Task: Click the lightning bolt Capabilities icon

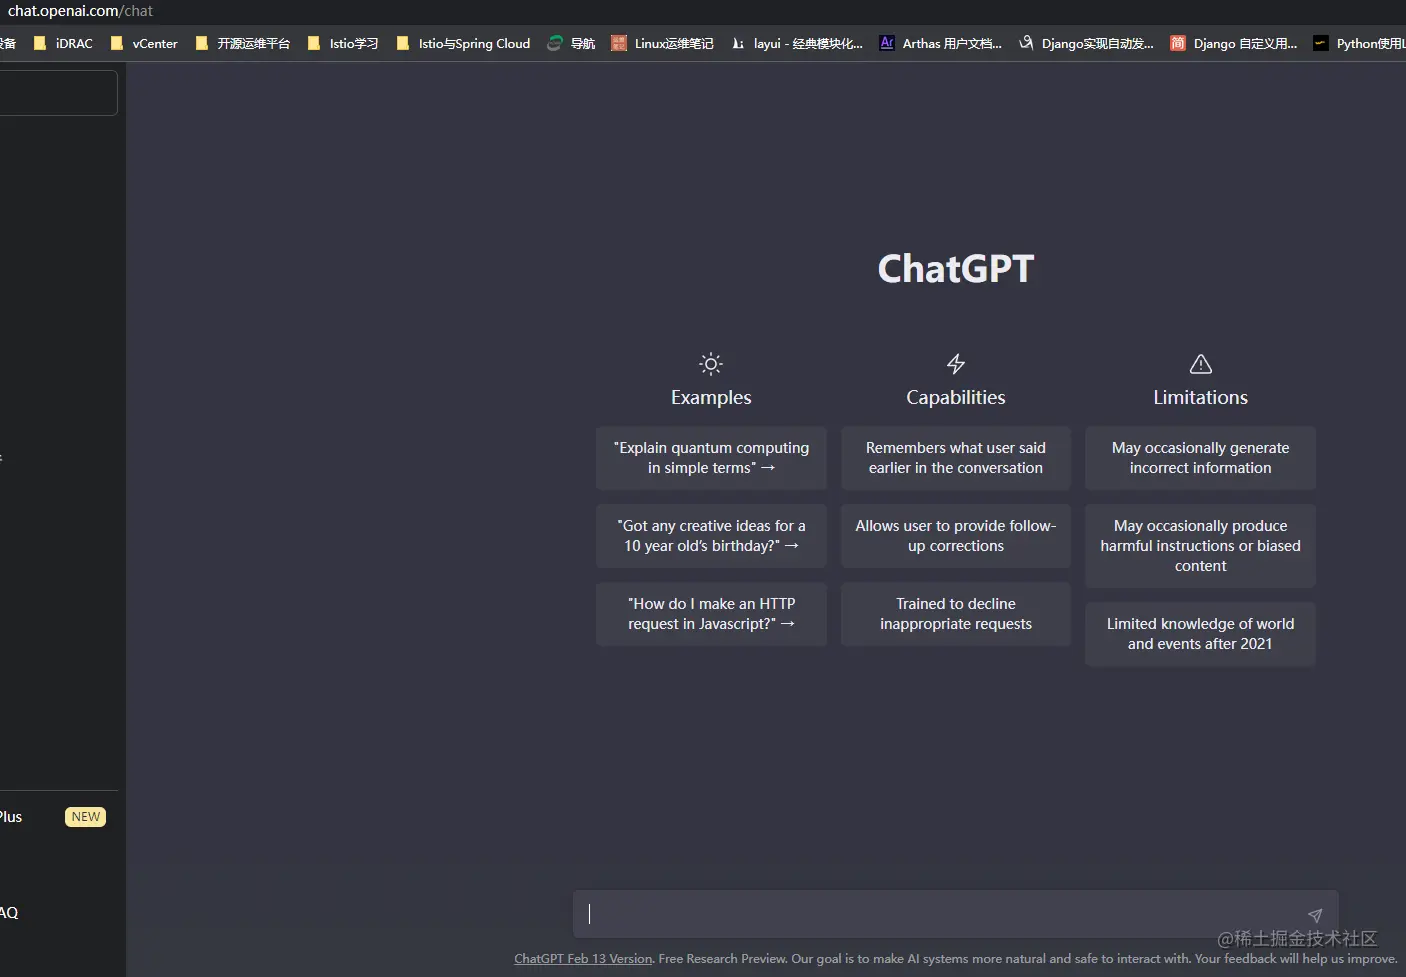Action: click(x=956, y=364)
